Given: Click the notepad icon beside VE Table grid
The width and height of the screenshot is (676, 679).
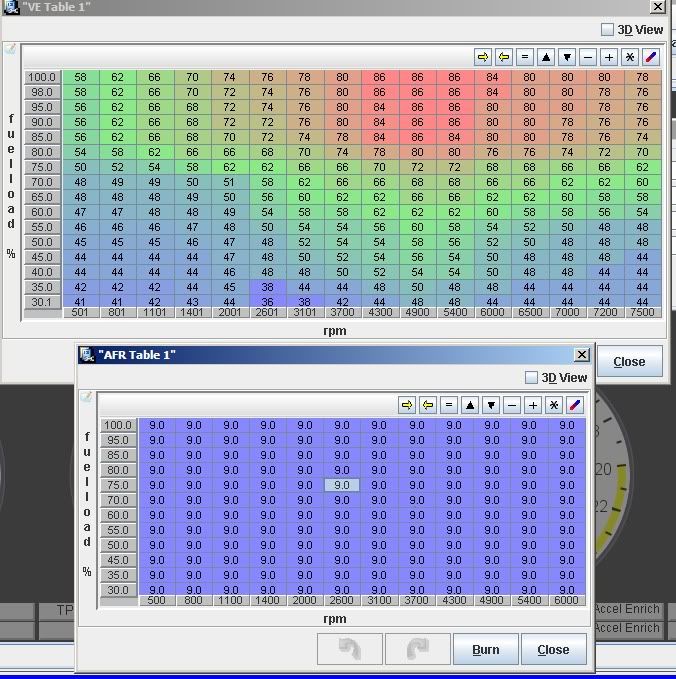Looking at the screenshot, I should tap(10, 48).
